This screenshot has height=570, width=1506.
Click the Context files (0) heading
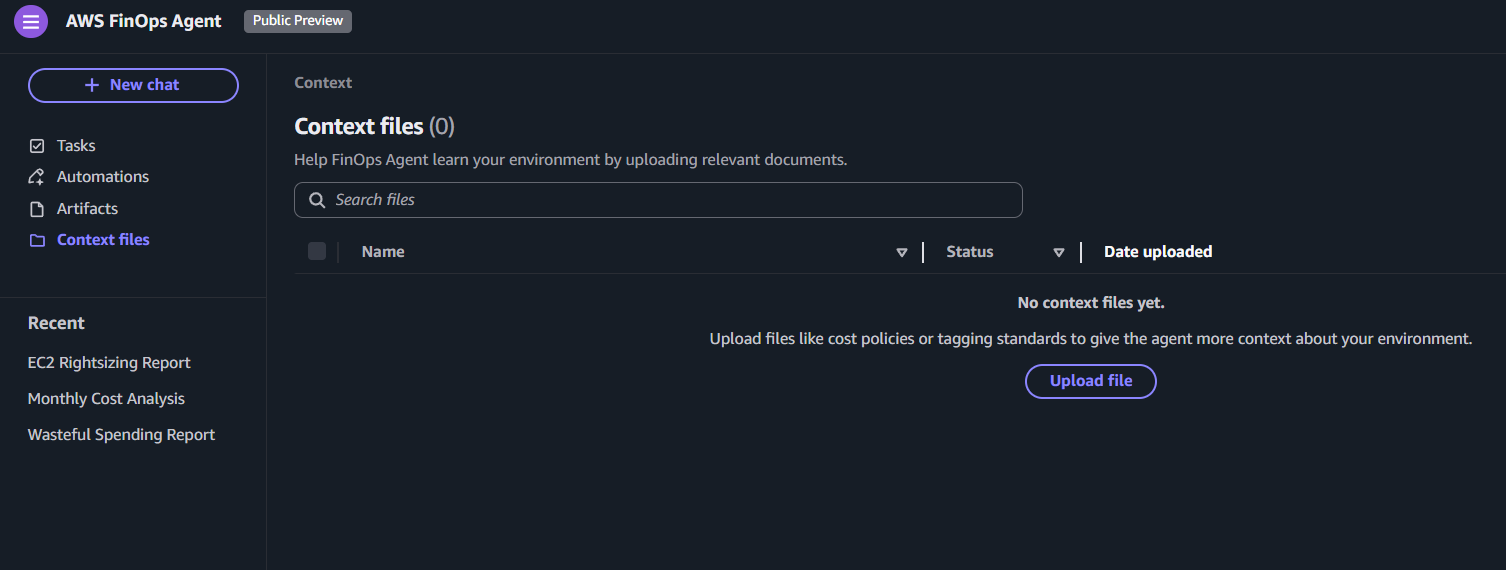tap(374, 127)
